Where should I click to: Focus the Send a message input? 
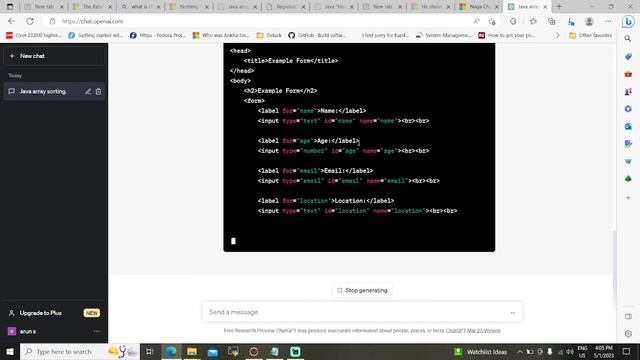362,312
